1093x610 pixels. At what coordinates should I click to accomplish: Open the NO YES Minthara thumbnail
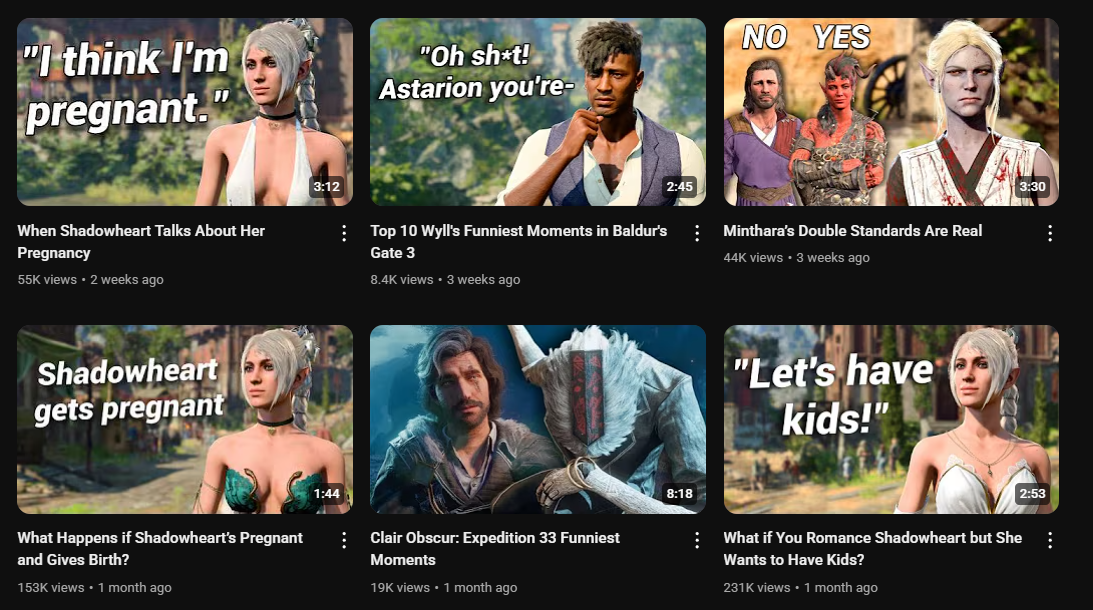[891, 112]
